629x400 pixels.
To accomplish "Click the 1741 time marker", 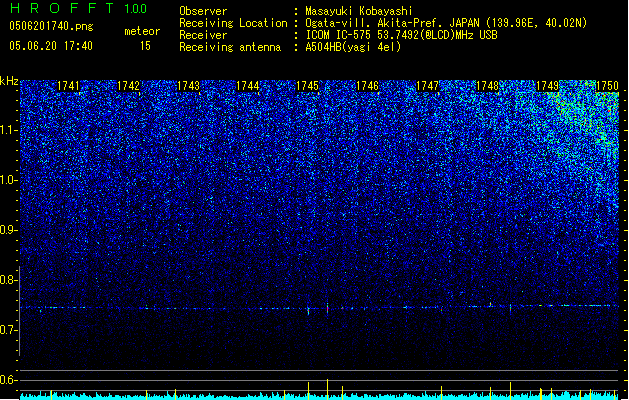I will [x=69, y=86].
